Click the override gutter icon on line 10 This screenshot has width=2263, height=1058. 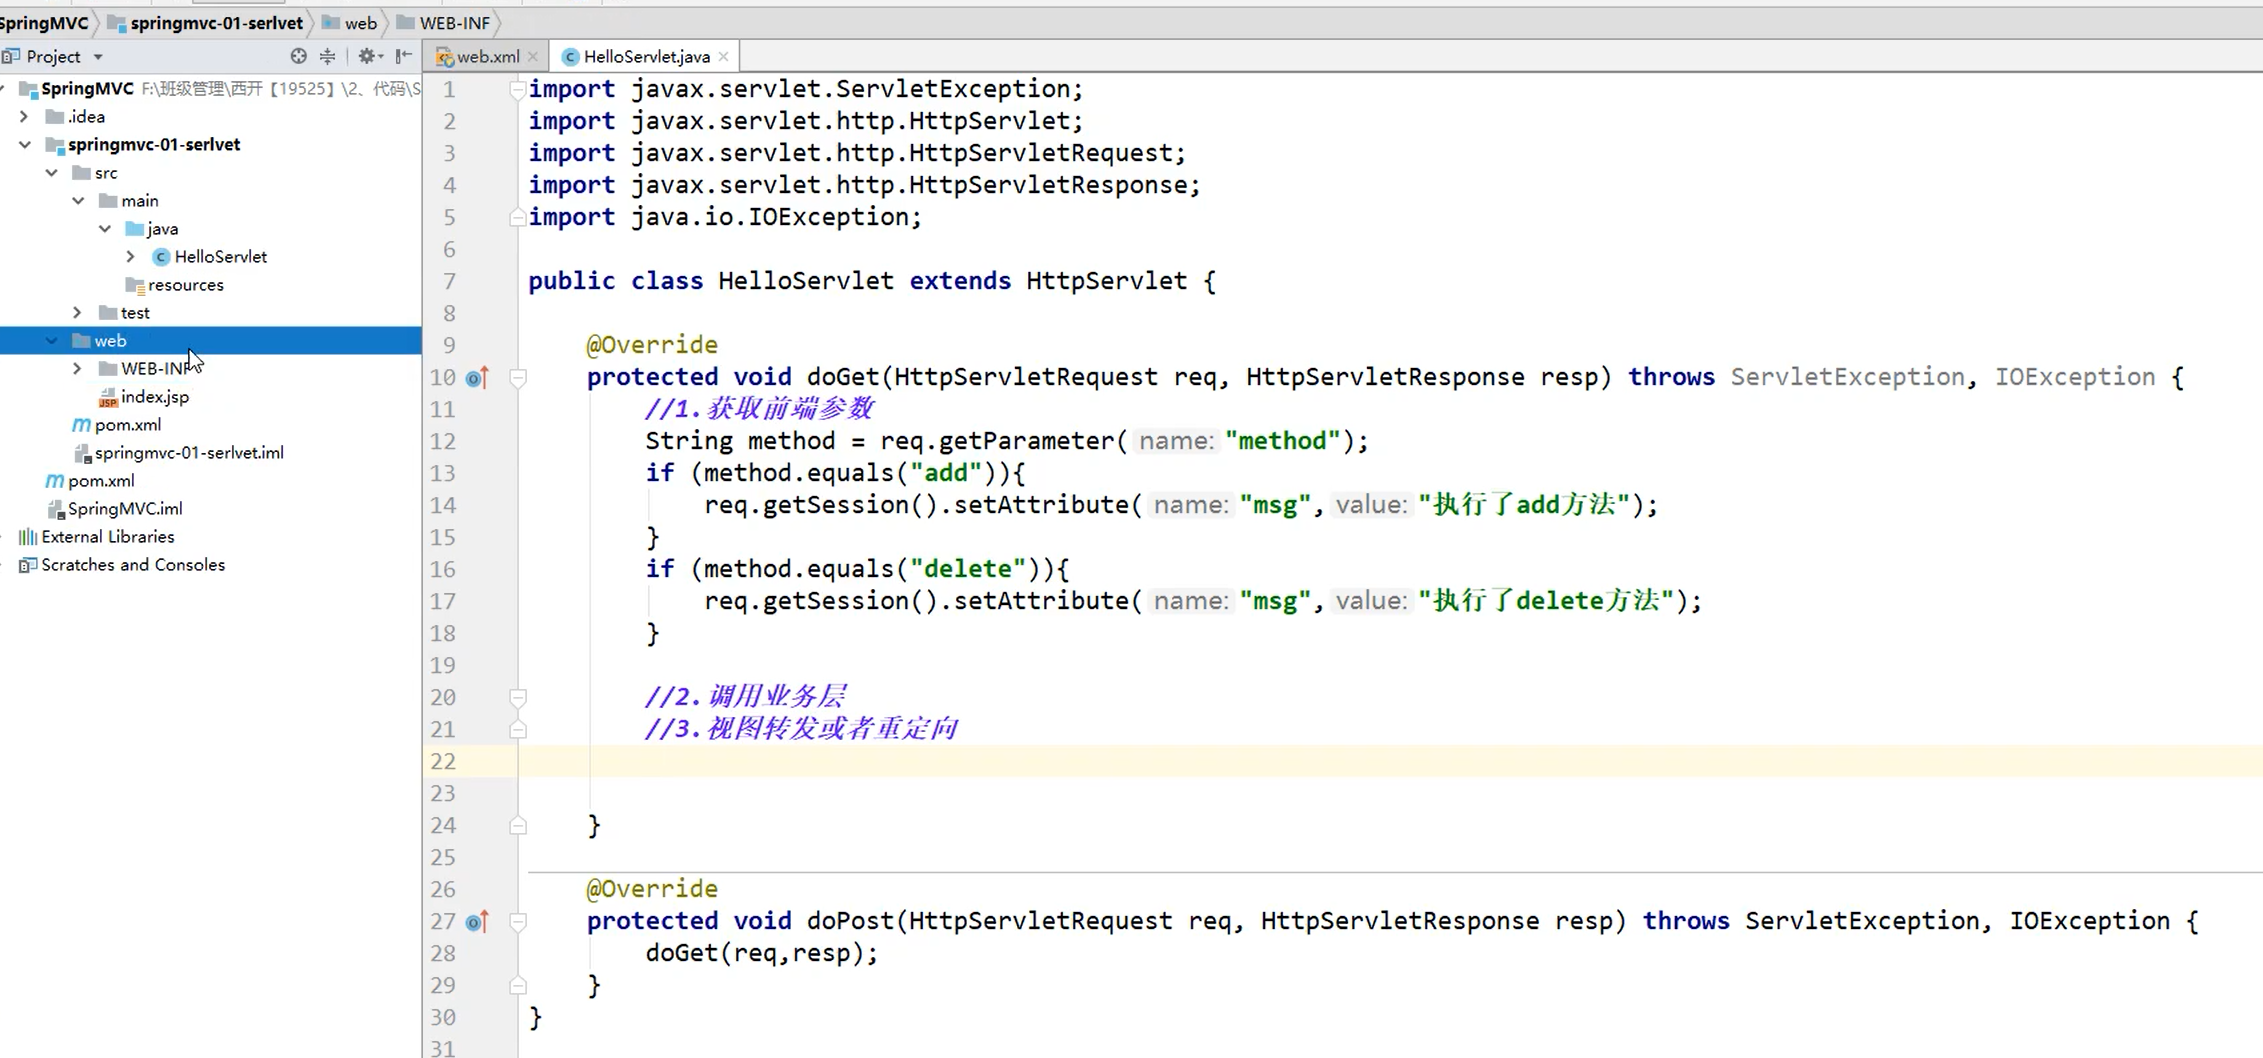click(x=477, y=377)
